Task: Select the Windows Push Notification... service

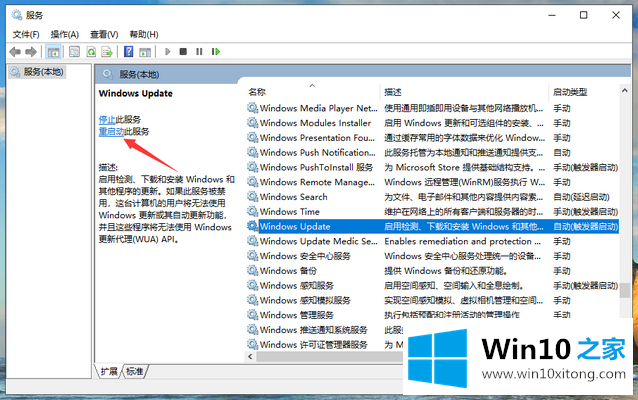Action: pyautogui.click(x=433, y=152)
